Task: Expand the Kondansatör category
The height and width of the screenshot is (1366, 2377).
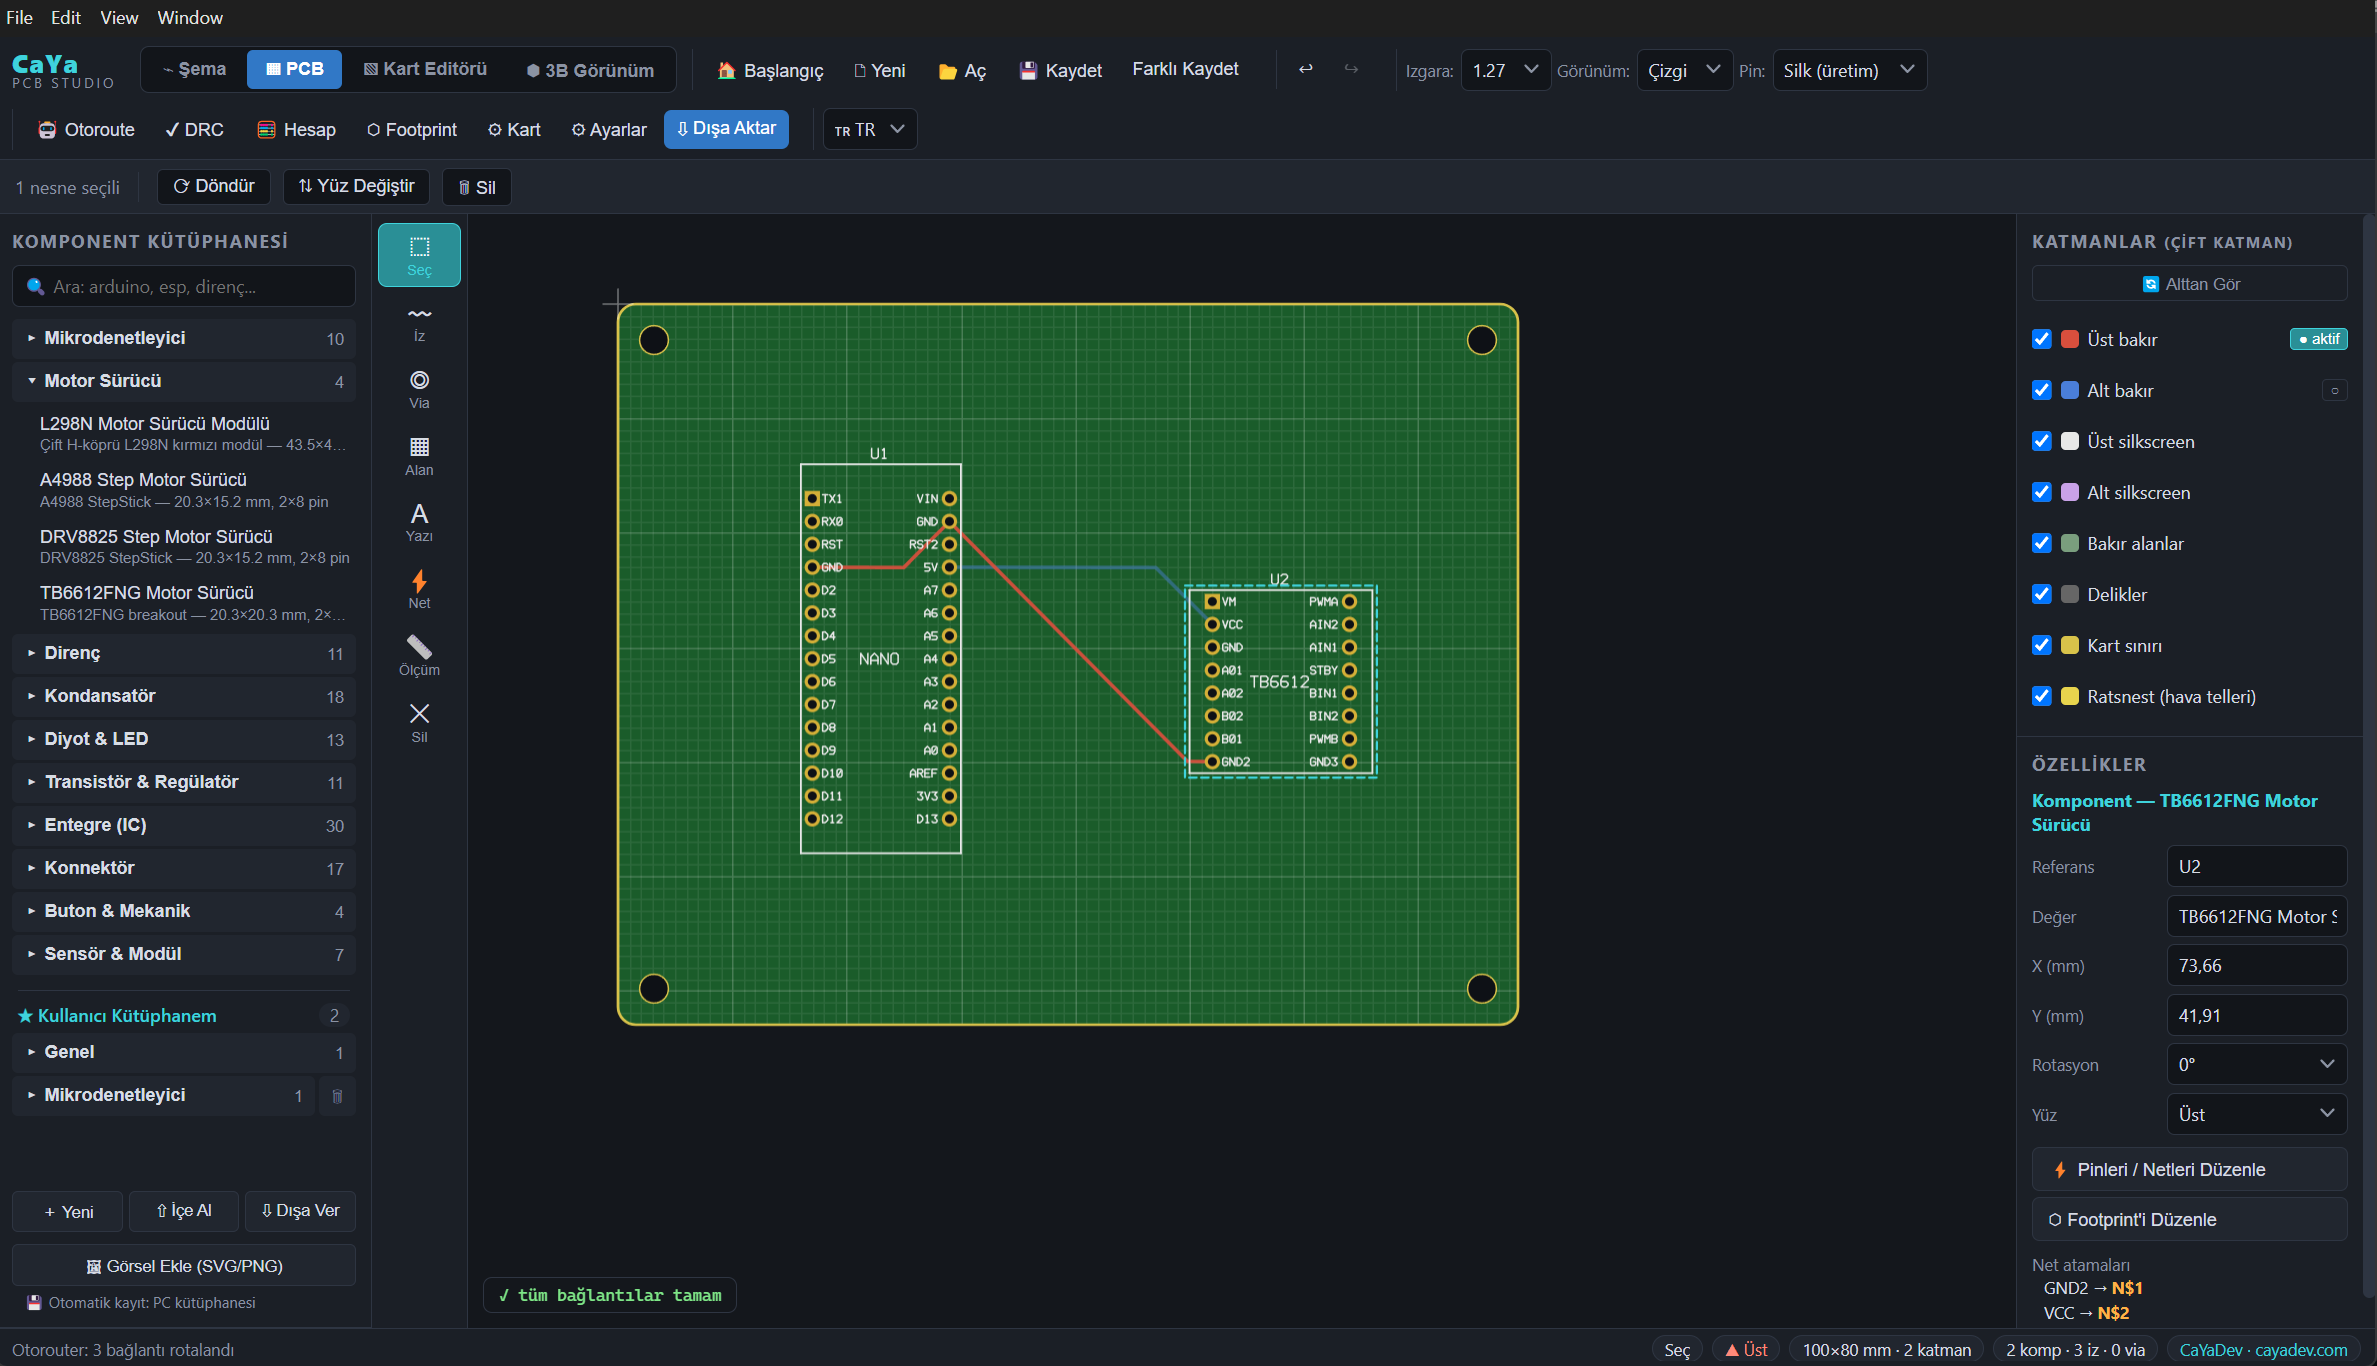Action: (185, 696)
